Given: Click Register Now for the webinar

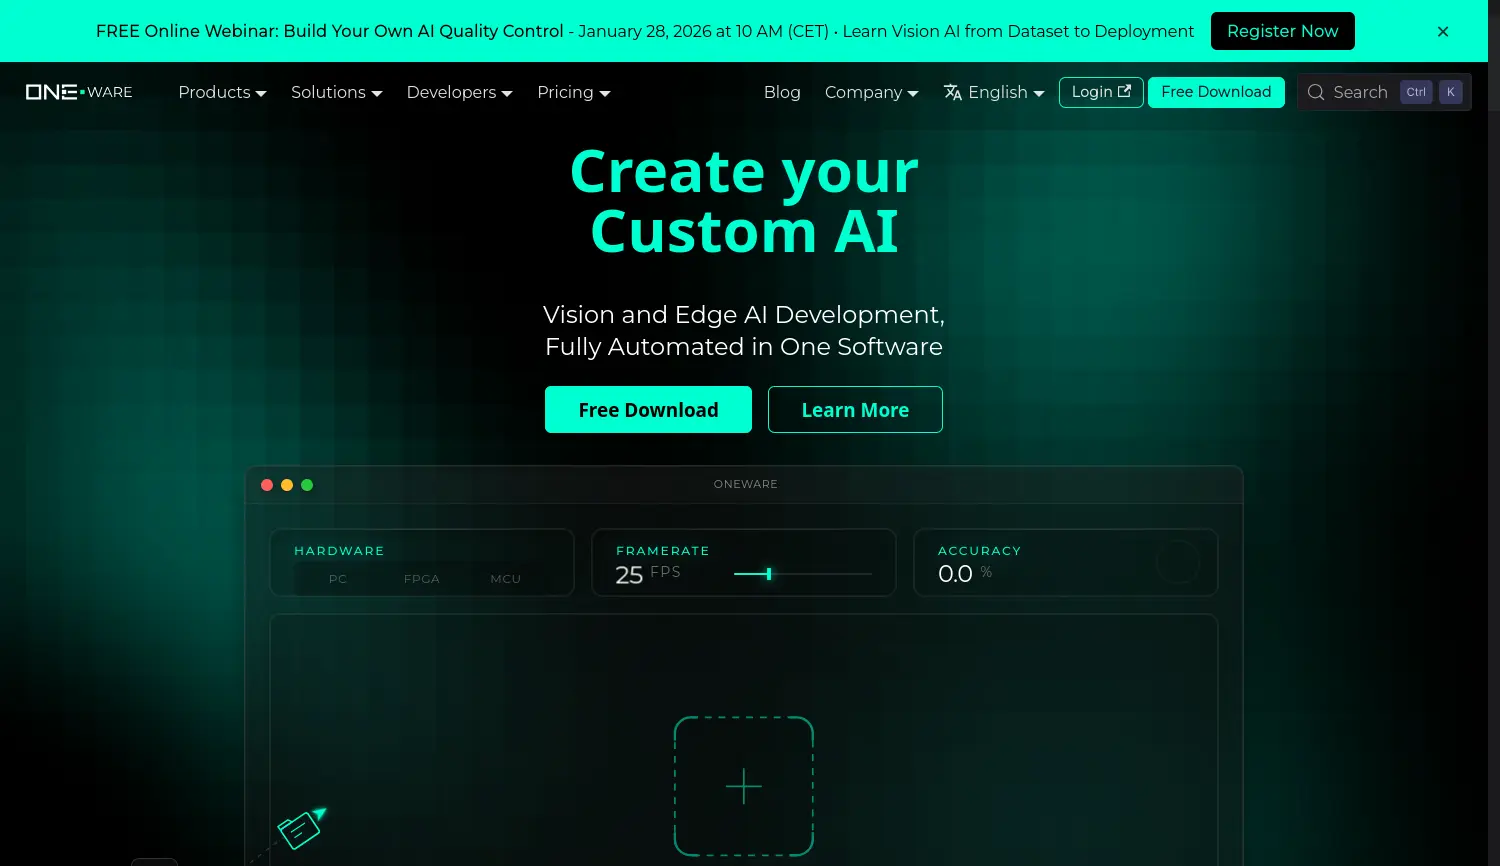Looking at the screenshot, I should 1282,31.
